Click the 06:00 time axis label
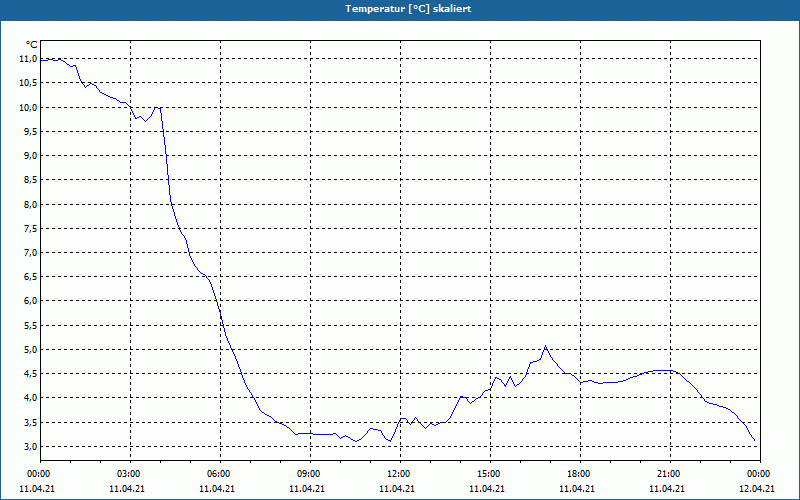Image resolution: width=800 pixels, height=500 pixels. pos(218,474)
